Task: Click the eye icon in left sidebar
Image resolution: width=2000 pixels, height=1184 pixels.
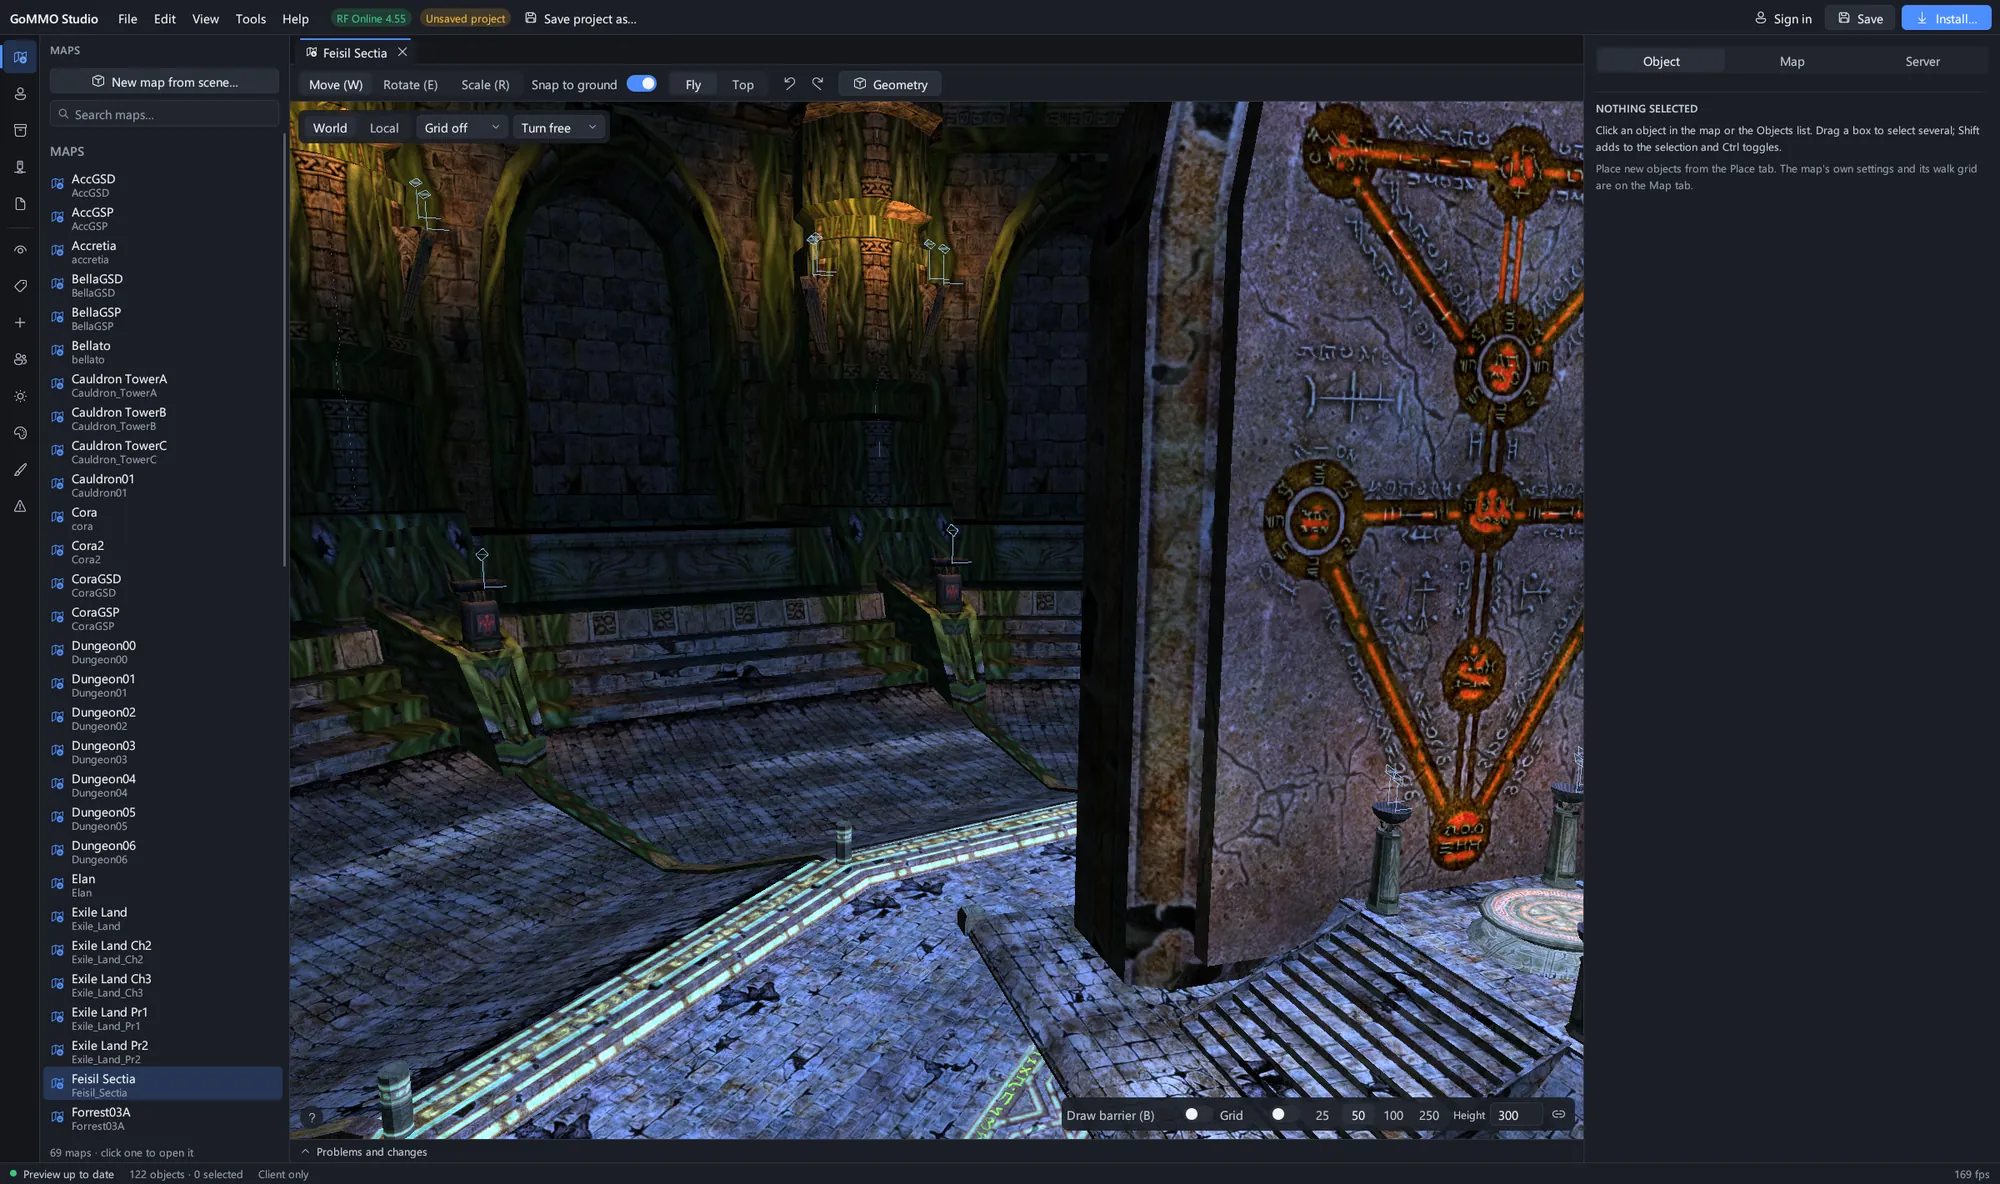Action: pyautogui.click(x=20, y=250)
